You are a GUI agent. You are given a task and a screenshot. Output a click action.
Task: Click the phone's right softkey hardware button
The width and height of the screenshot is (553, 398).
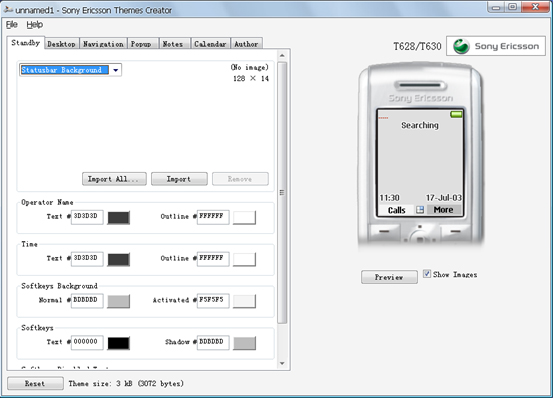(x=456, y=232)
